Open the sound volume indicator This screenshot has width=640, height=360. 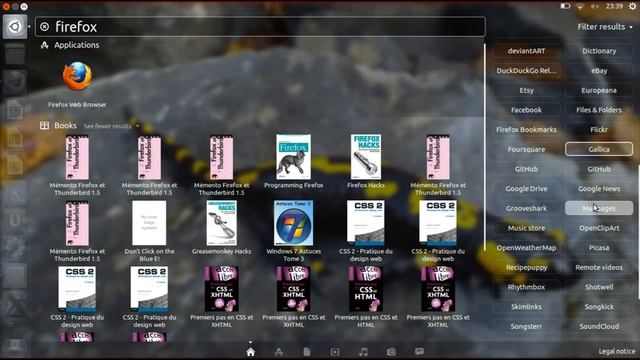tap(595, 6)
